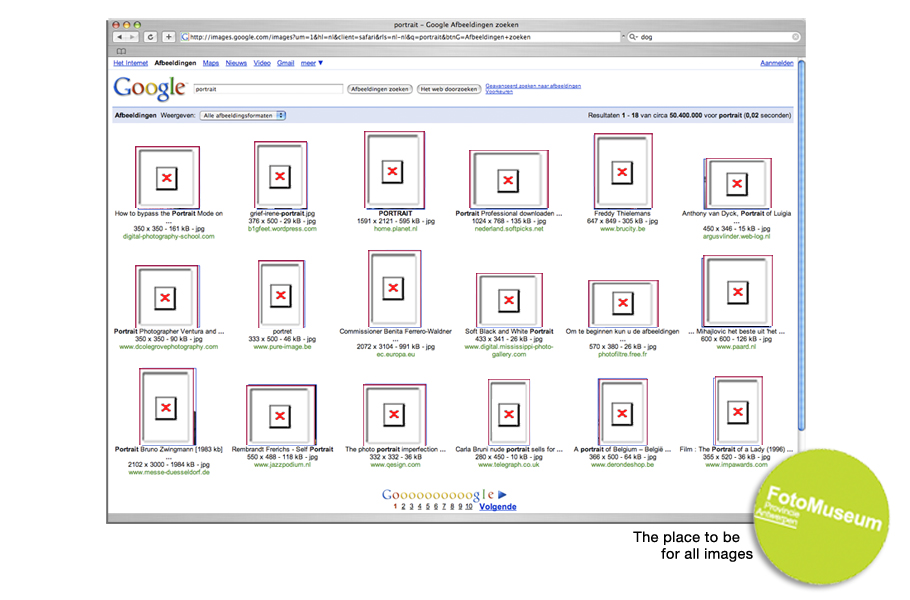
Task: Click Het web doorzoeken button
Action: pos(449,89)
